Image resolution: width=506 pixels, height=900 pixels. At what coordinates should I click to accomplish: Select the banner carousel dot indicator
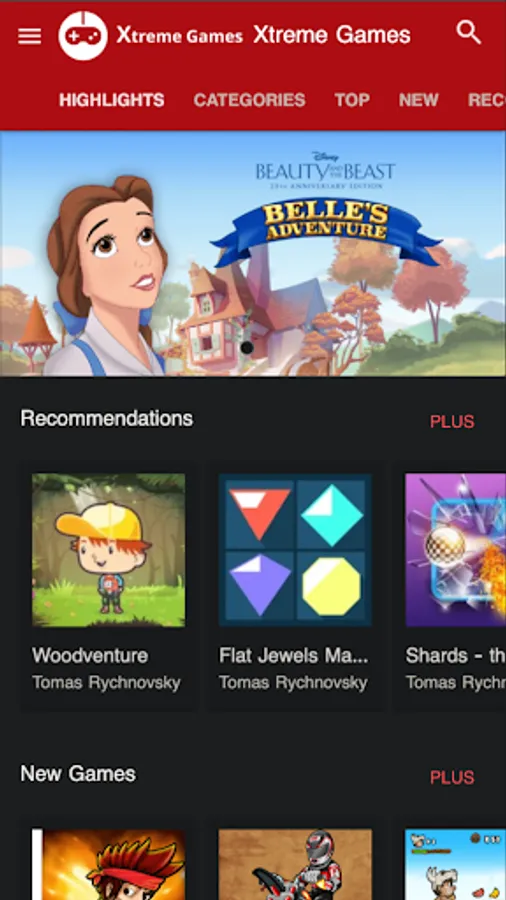coord(247,347)
